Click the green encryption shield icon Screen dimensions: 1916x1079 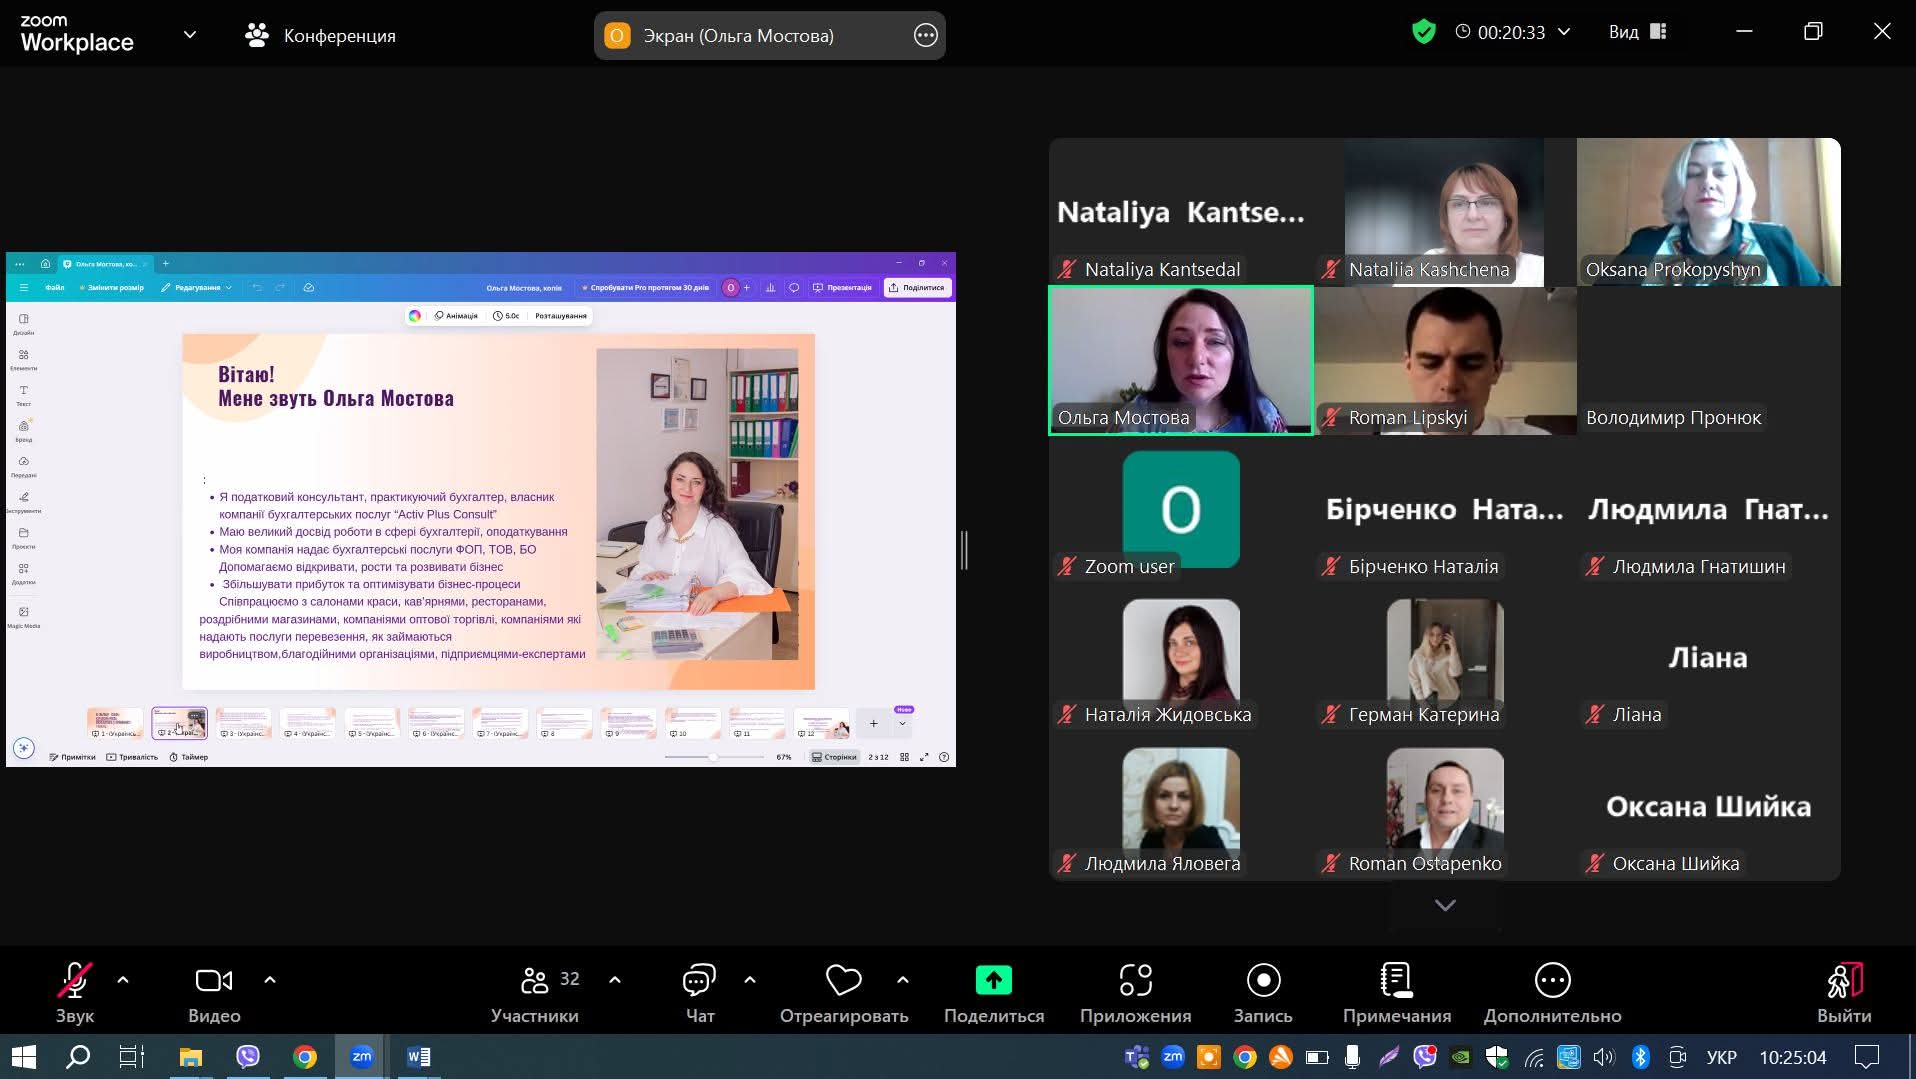[1423, 32]
